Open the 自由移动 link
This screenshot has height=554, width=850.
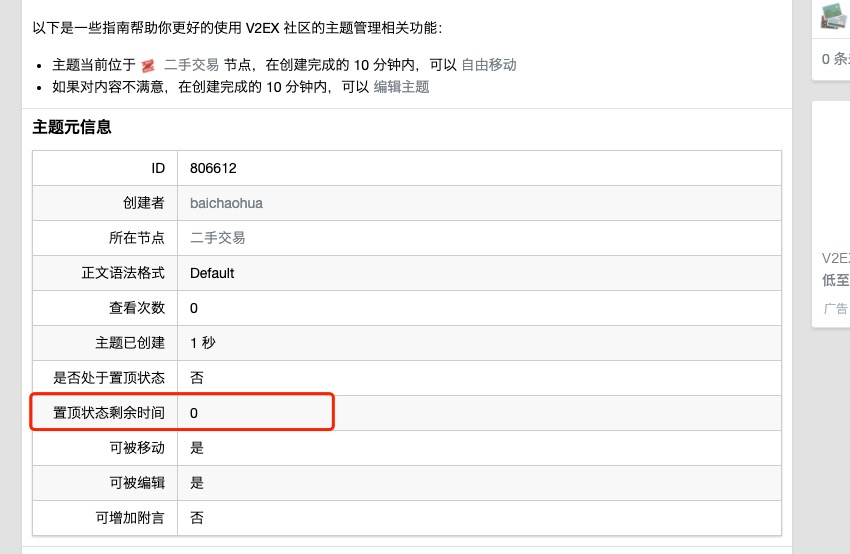pyautogui.click(x=489, y=65)
